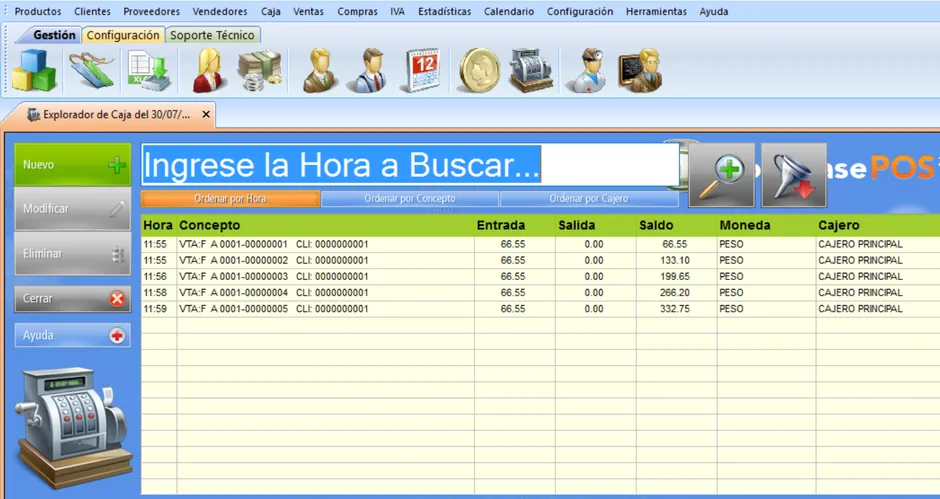
Task: Open the blonde woman clients icon
Action: [x=209, y=70]
